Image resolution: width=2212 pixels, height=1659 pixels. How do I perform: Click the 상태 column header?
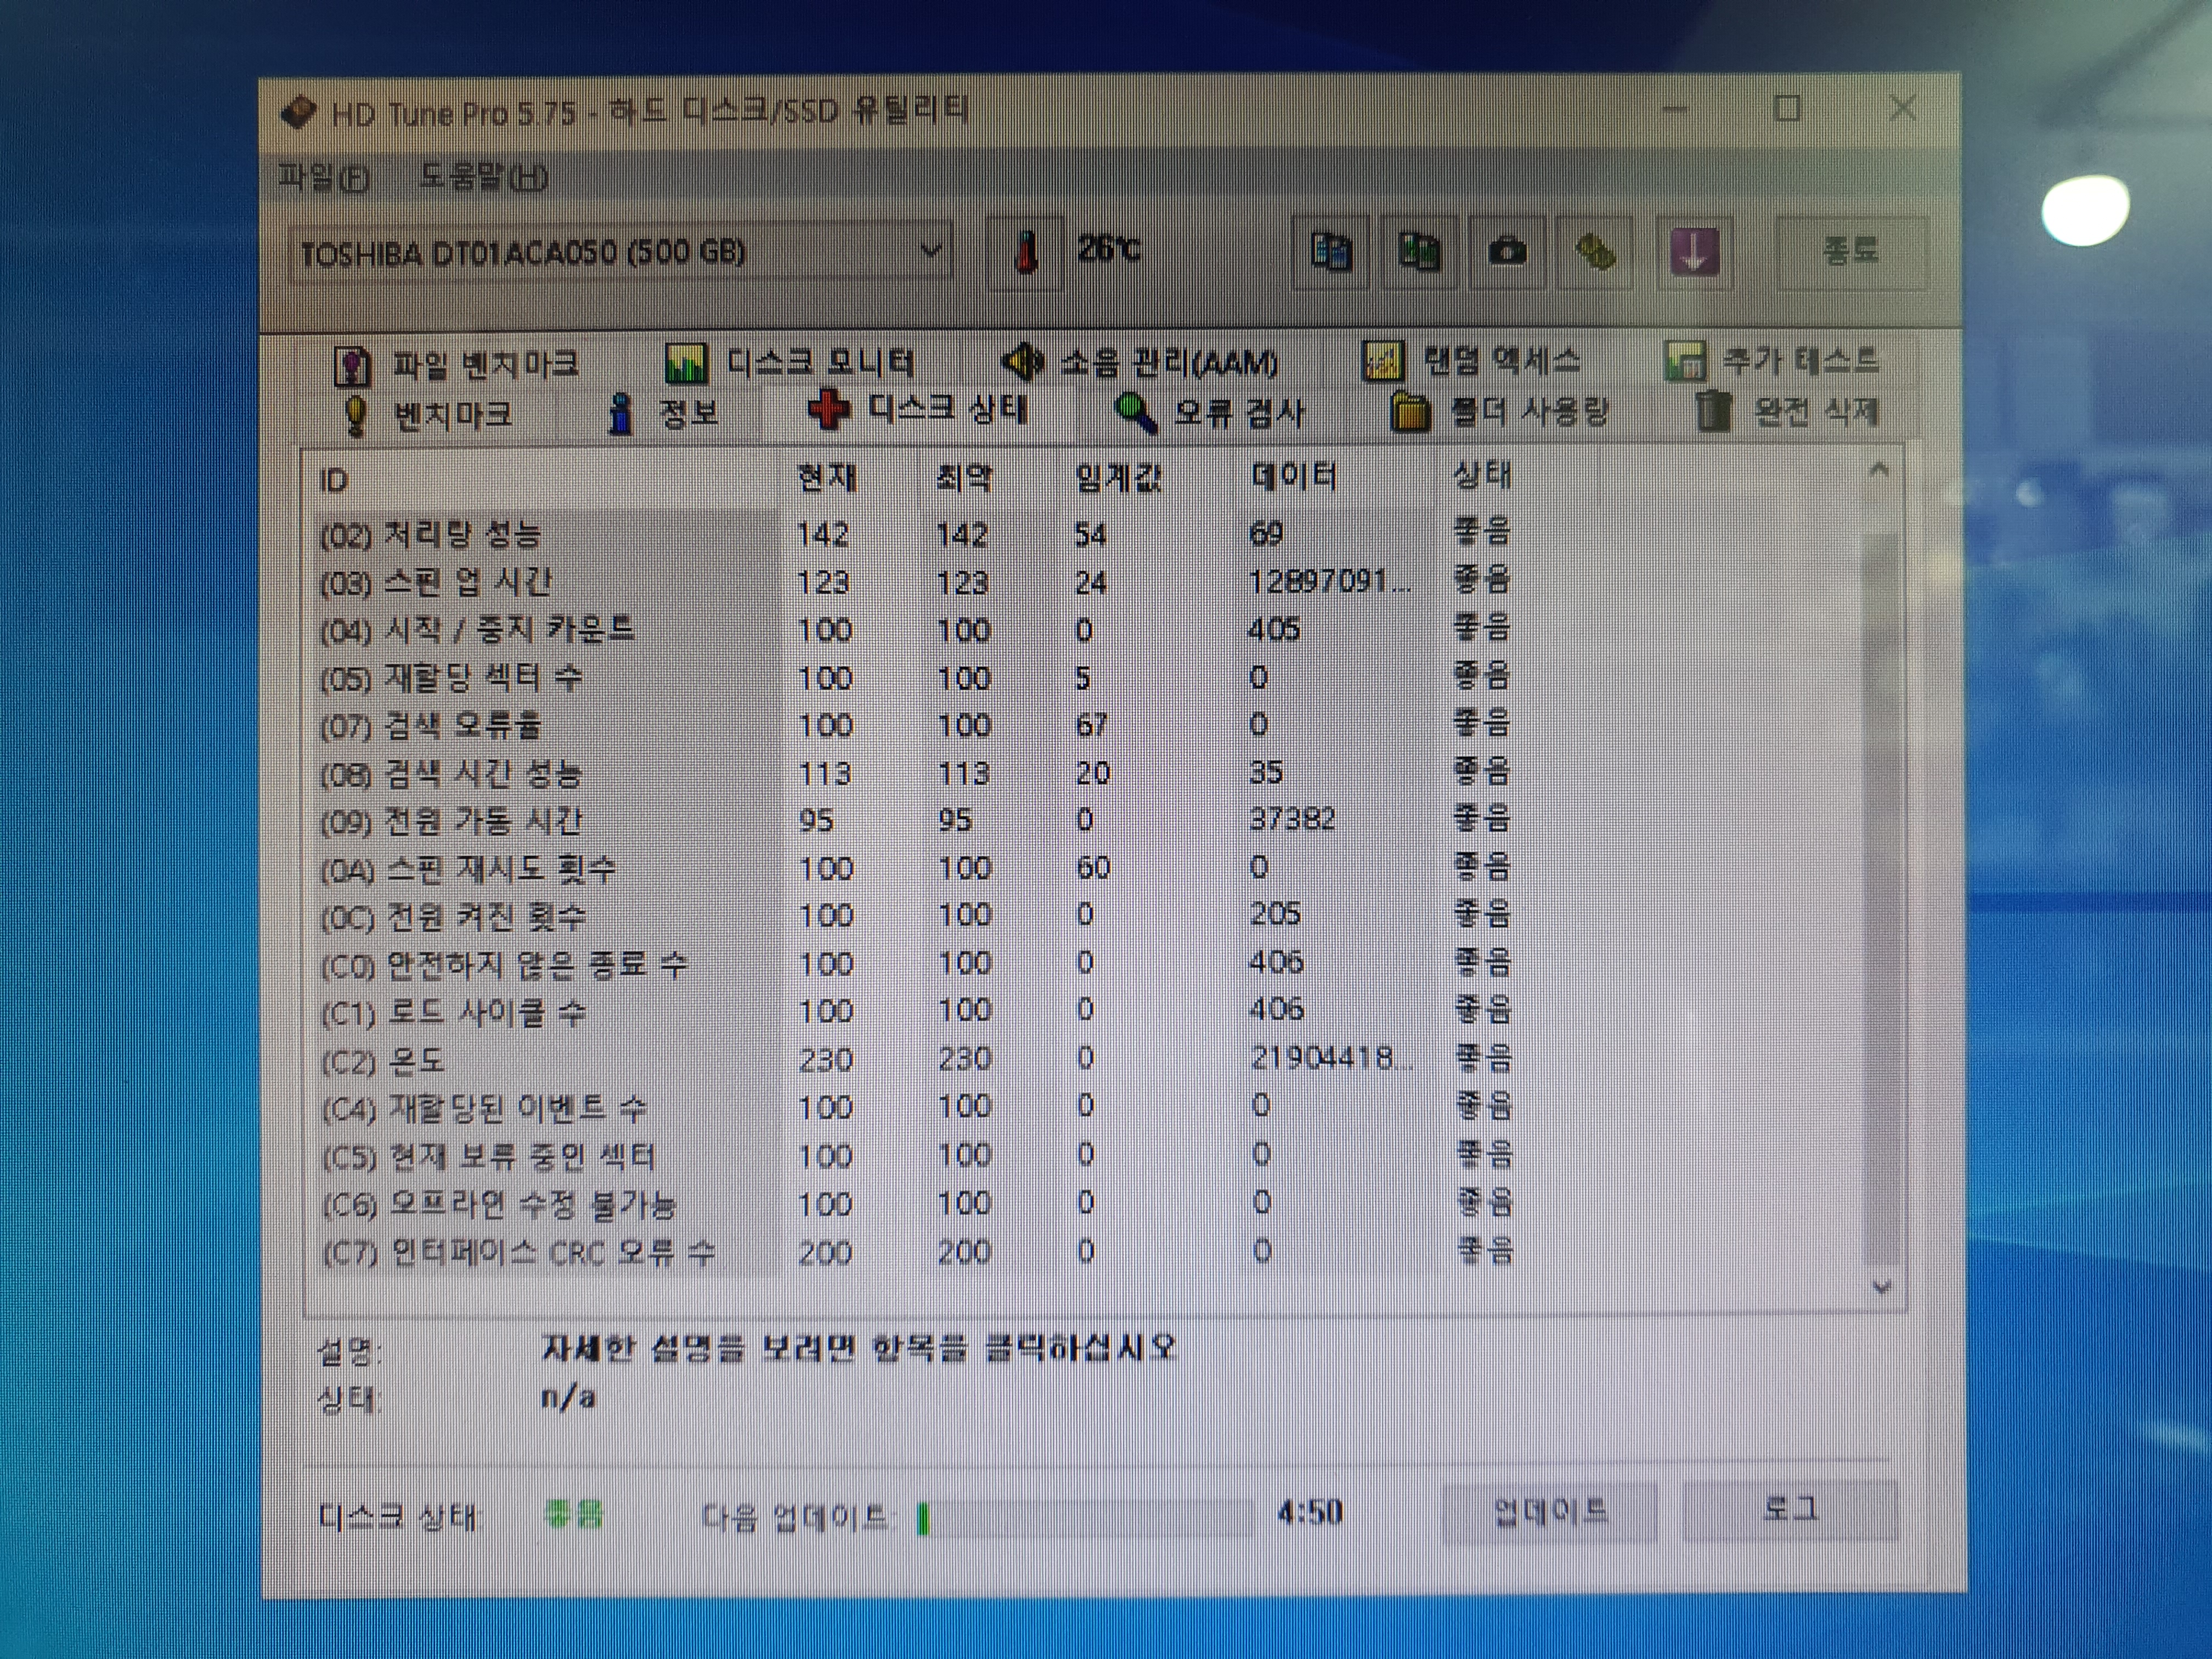[x=1482, y=476]
